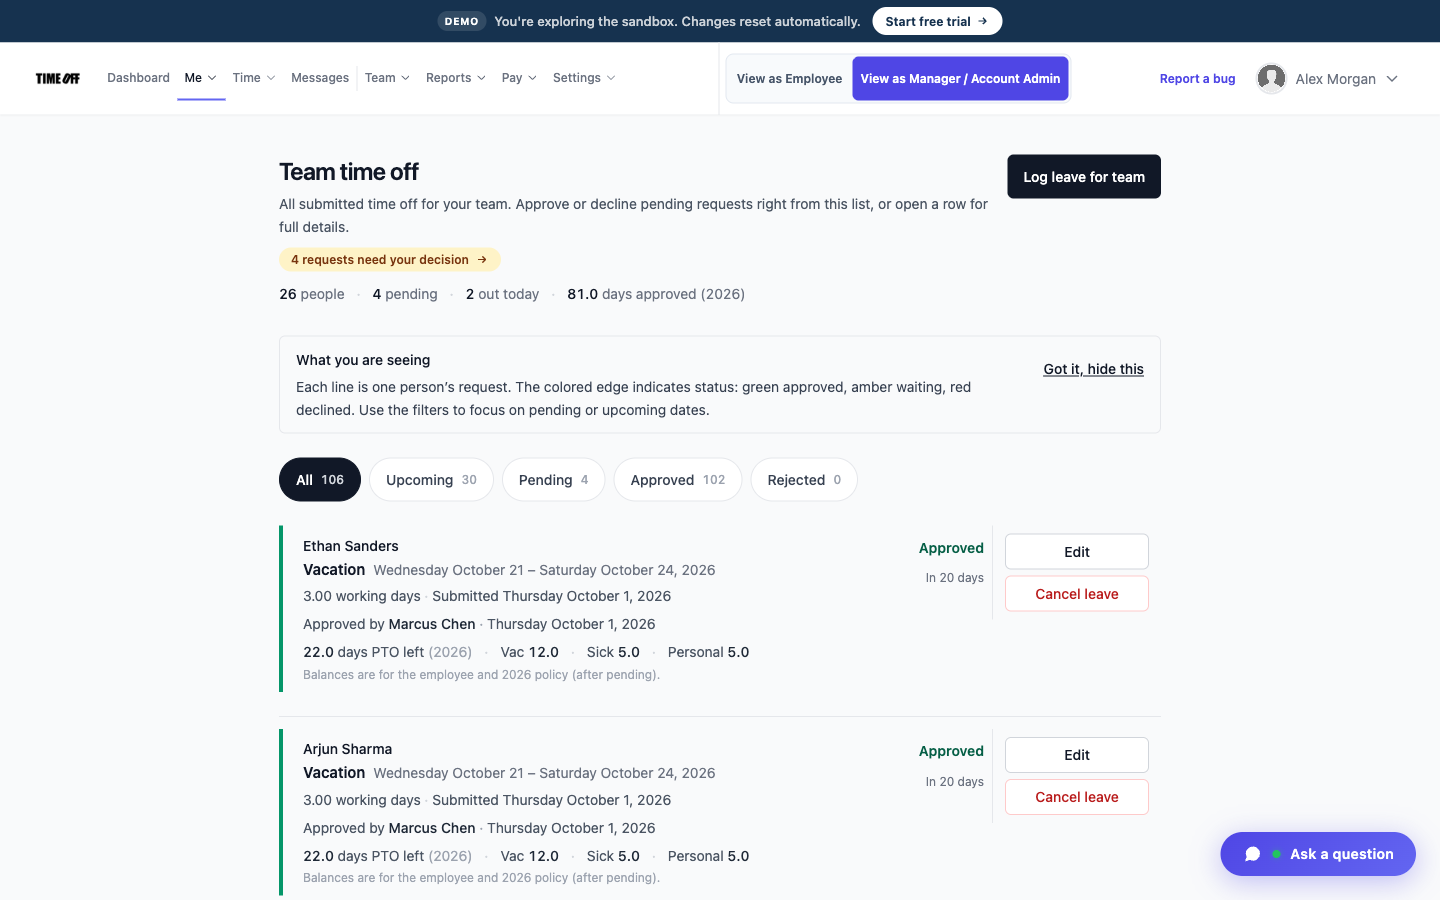Click Log leave for team button
Image resolution: width=1440 pixels, height=900 pixels.
coord(1084,177)
